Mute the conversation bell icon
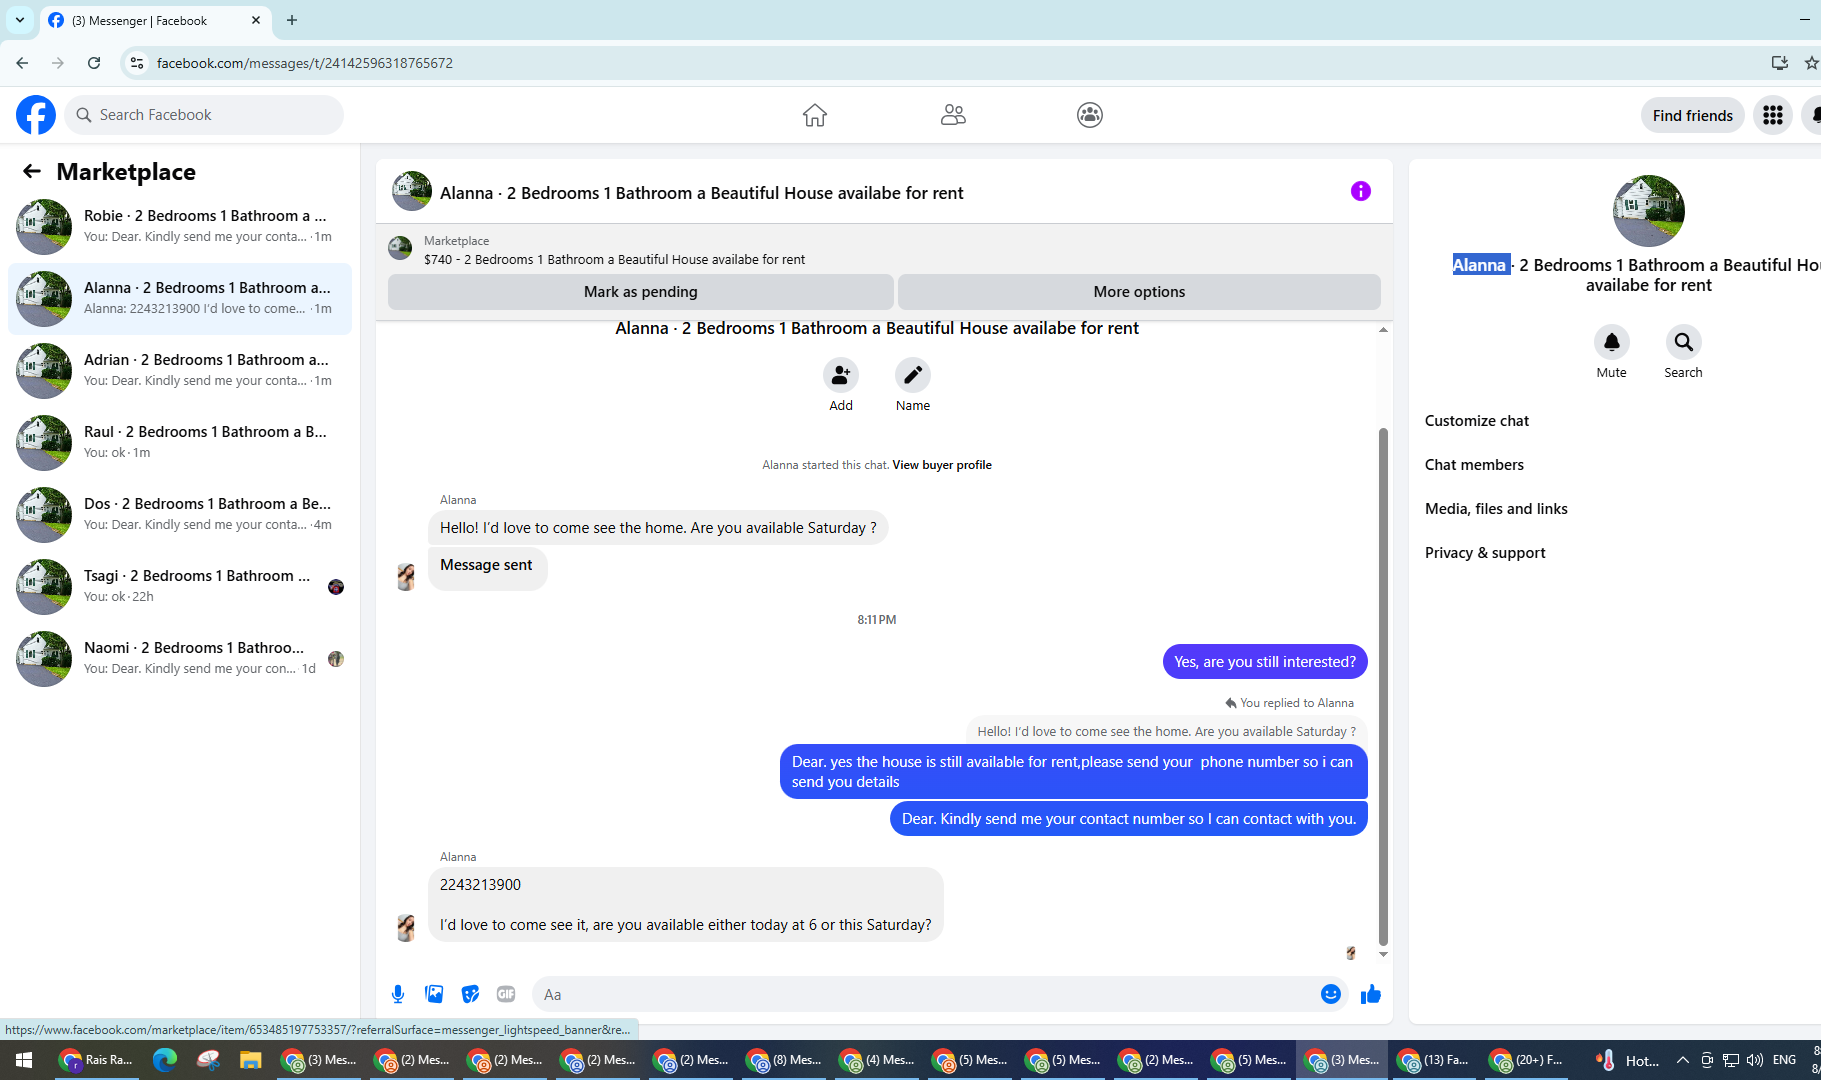The image size is (1821, 1080). click(x=1612, y=342)
